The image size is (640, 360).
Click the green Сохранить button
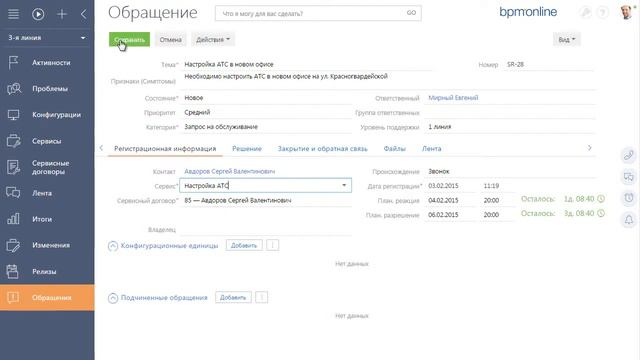[x=129, y=40]
